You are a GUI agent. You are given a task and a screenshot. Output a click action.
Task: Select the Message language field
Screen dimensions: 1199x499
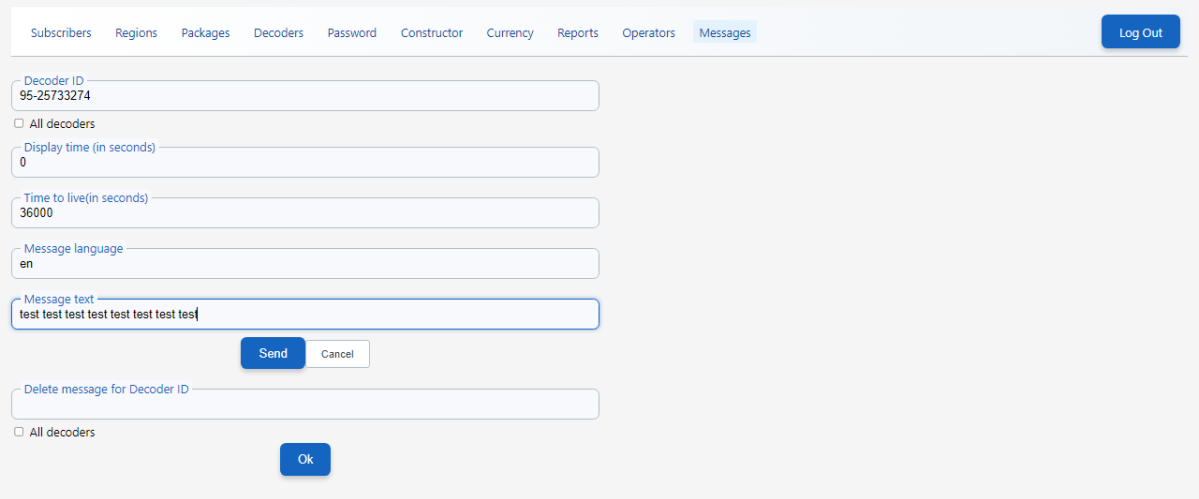click(305, 264)
